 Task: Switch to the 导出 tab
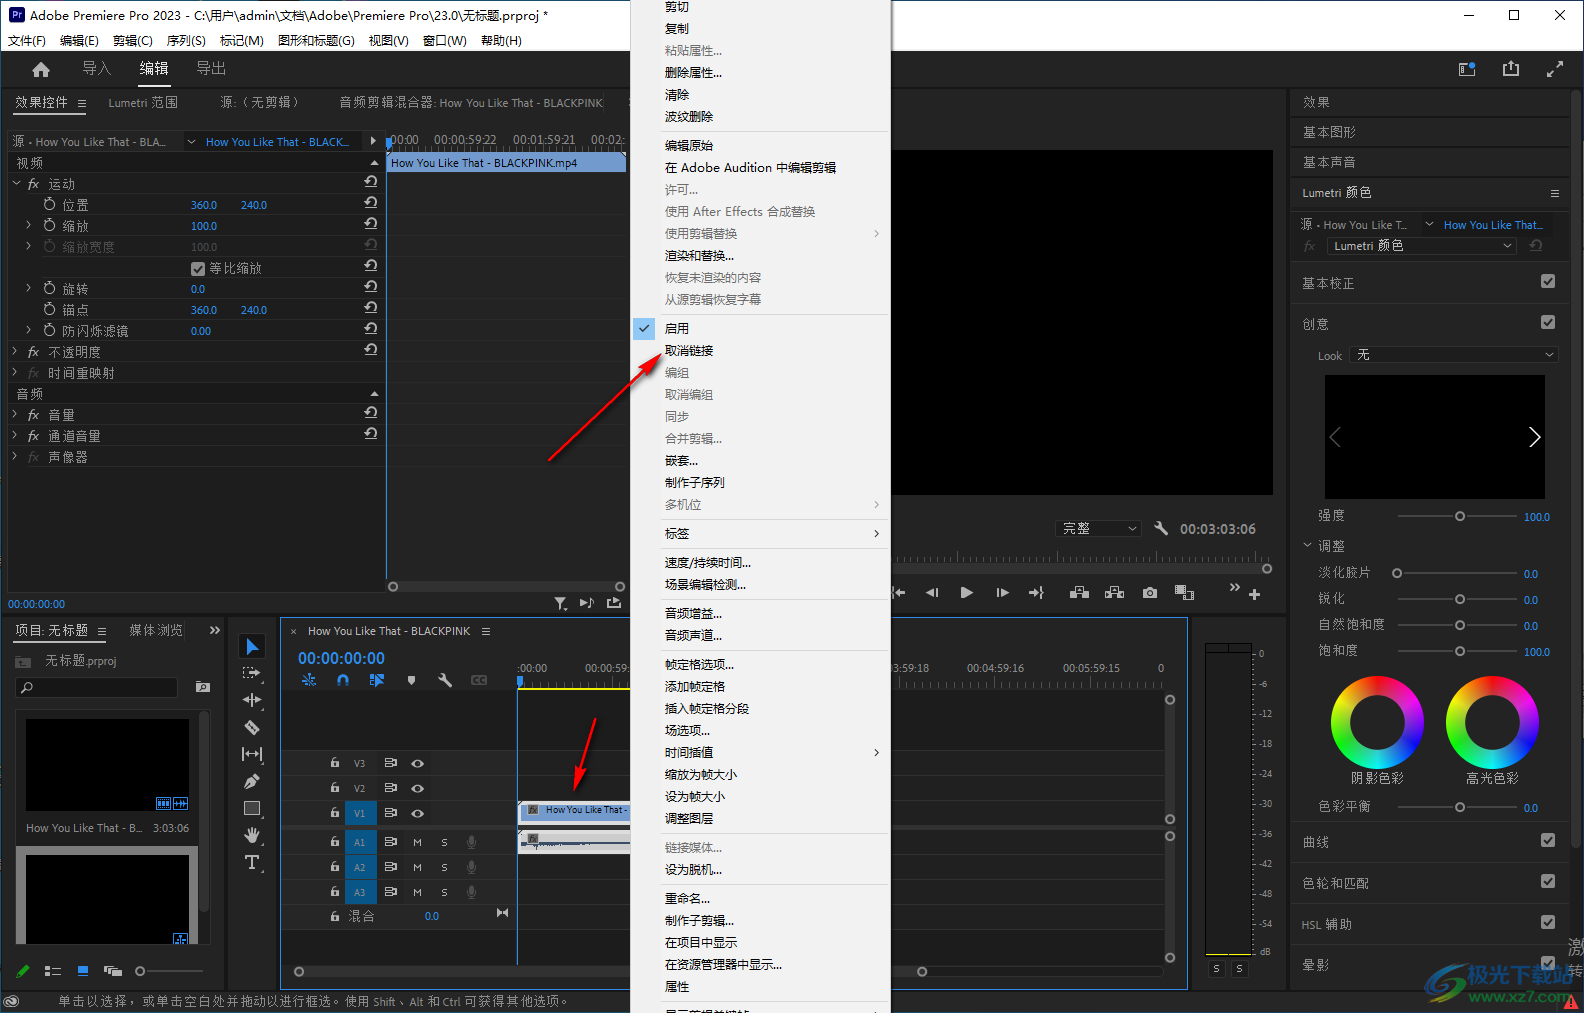(211, 68)
